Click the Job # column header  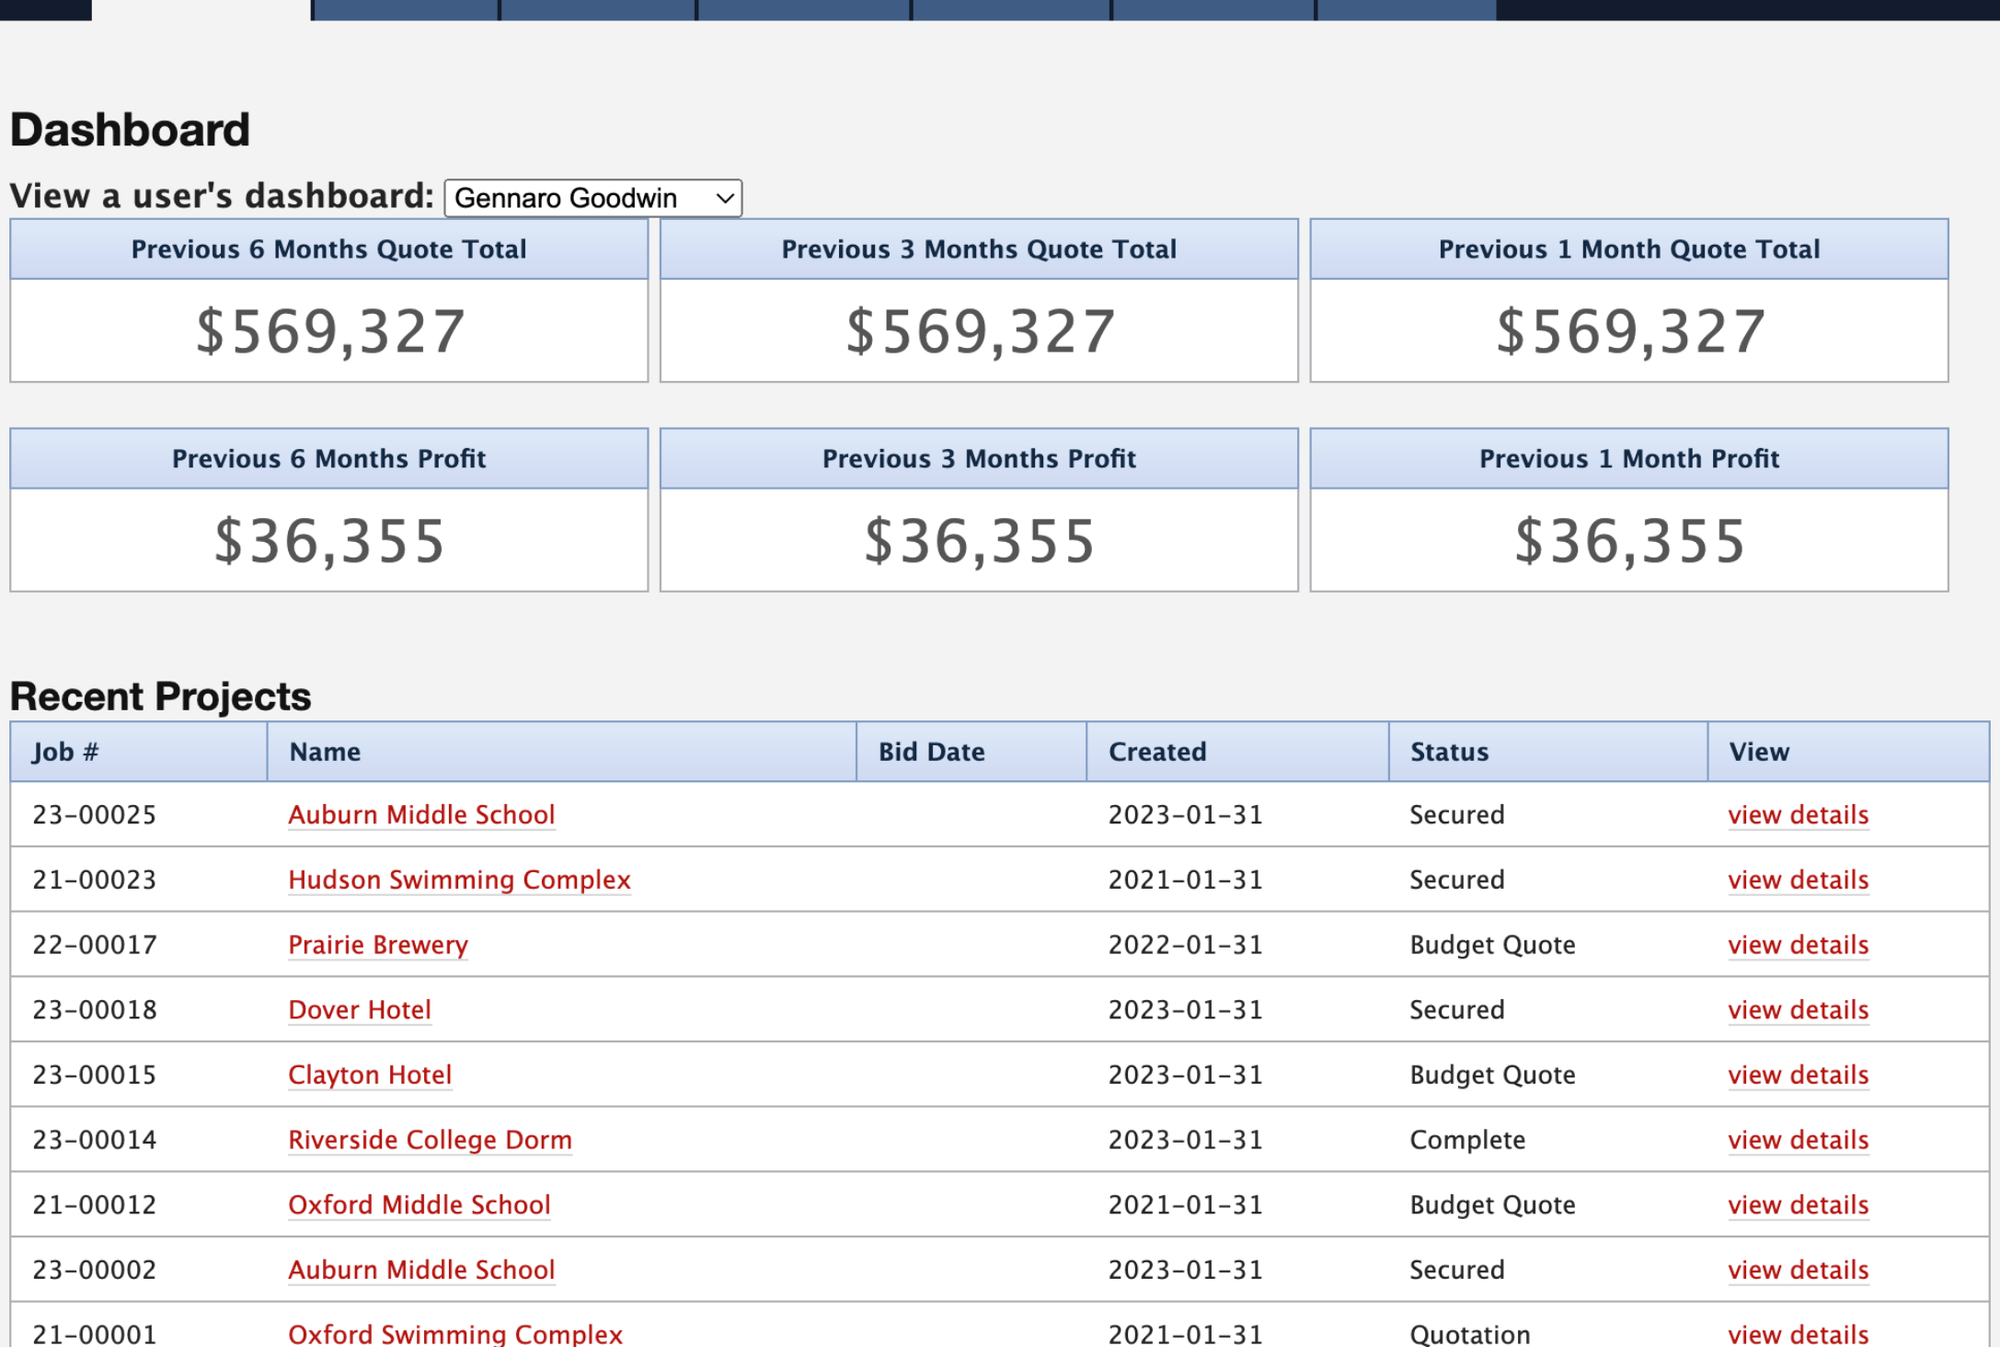pyautogui.click(x=65, y=752)
